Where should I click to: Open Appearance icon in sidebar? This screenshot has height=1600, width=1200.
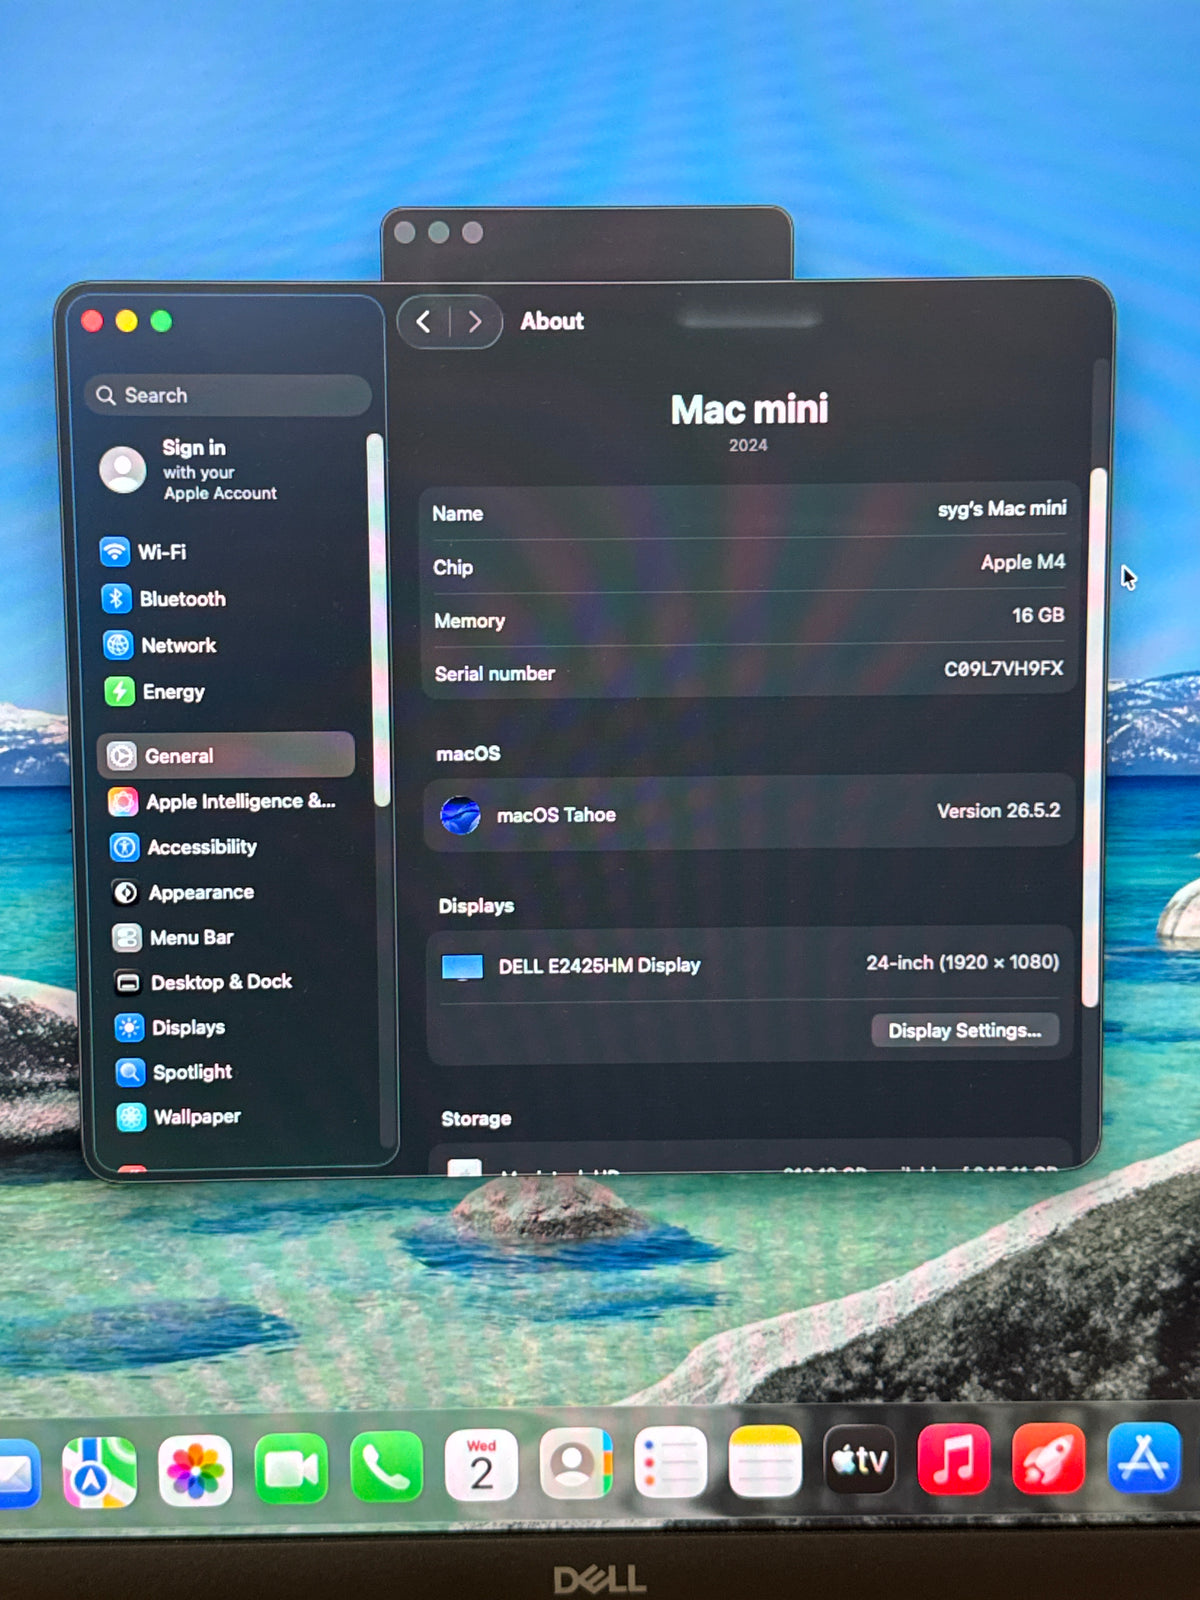(126, 892)
